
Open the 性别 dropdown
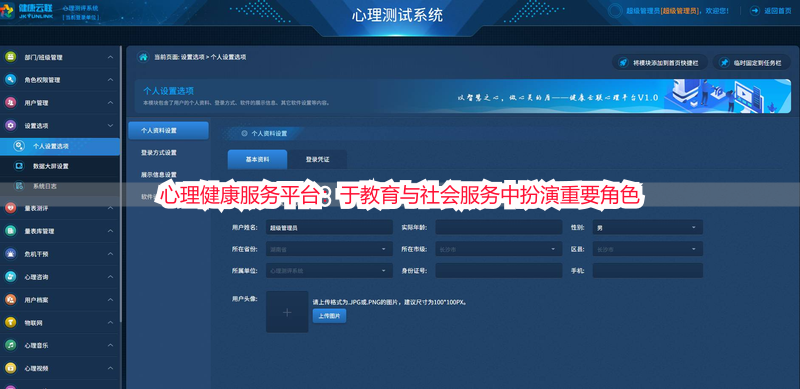pyautogui.click(x=647, y=227)
